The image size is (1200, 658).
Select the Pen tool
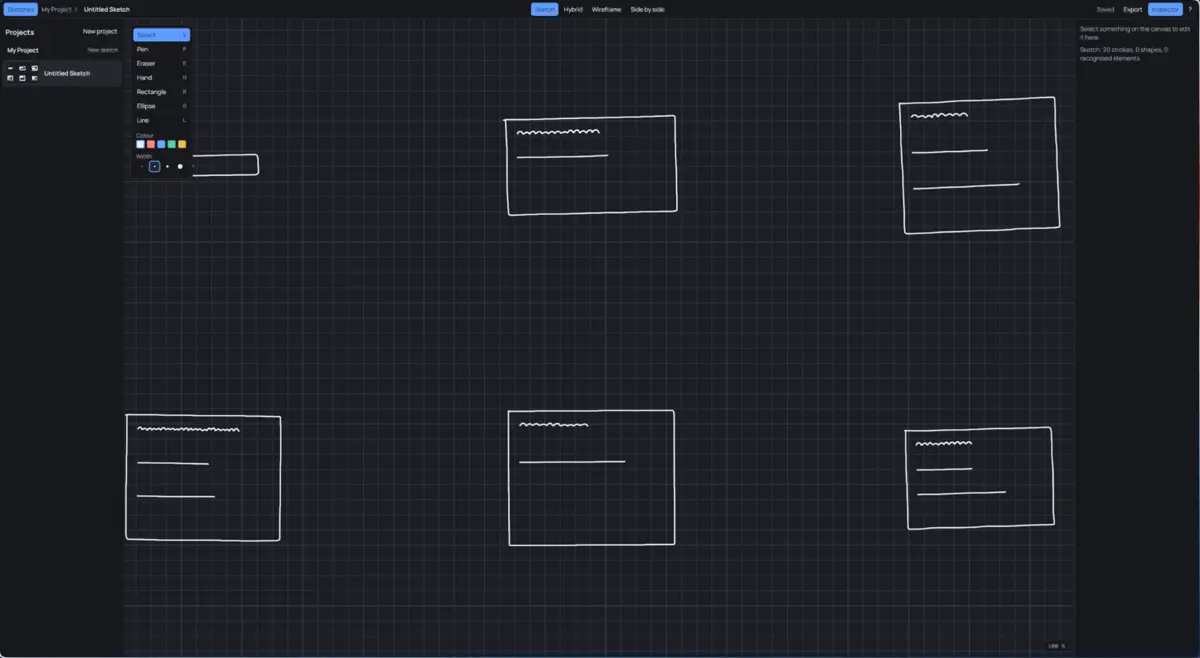161,49
